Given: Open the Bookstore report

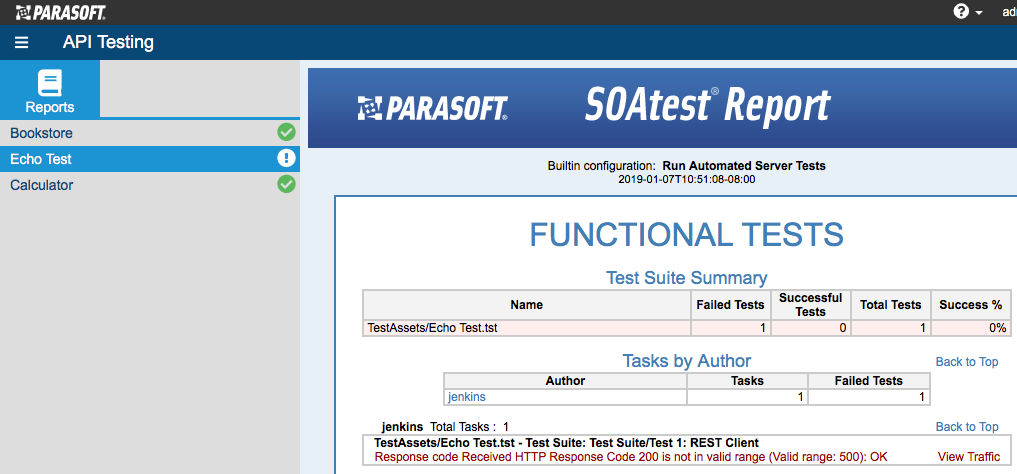Looking at the screenshot, I should pyautogui.click(x=150, y=133).
